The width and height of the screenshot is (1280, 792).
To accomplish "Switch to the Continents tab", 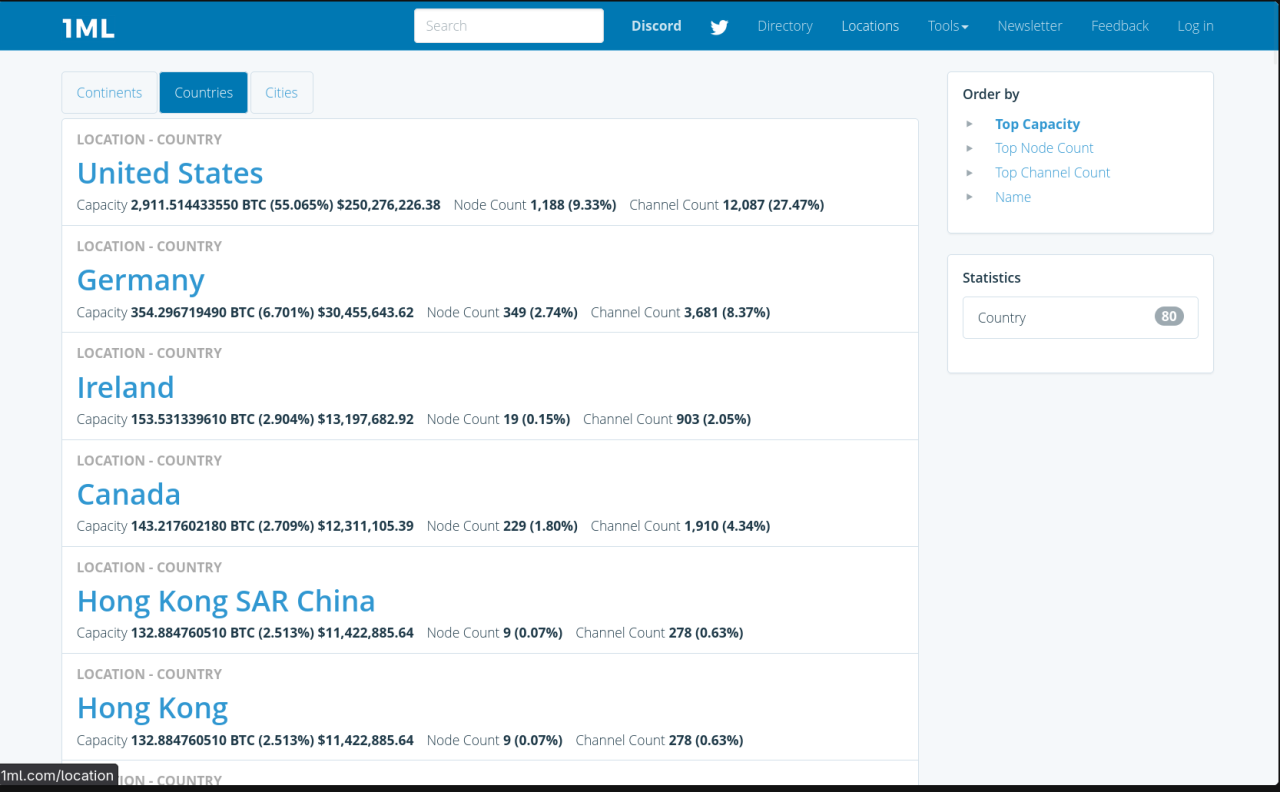I will [x=109, y=92].
